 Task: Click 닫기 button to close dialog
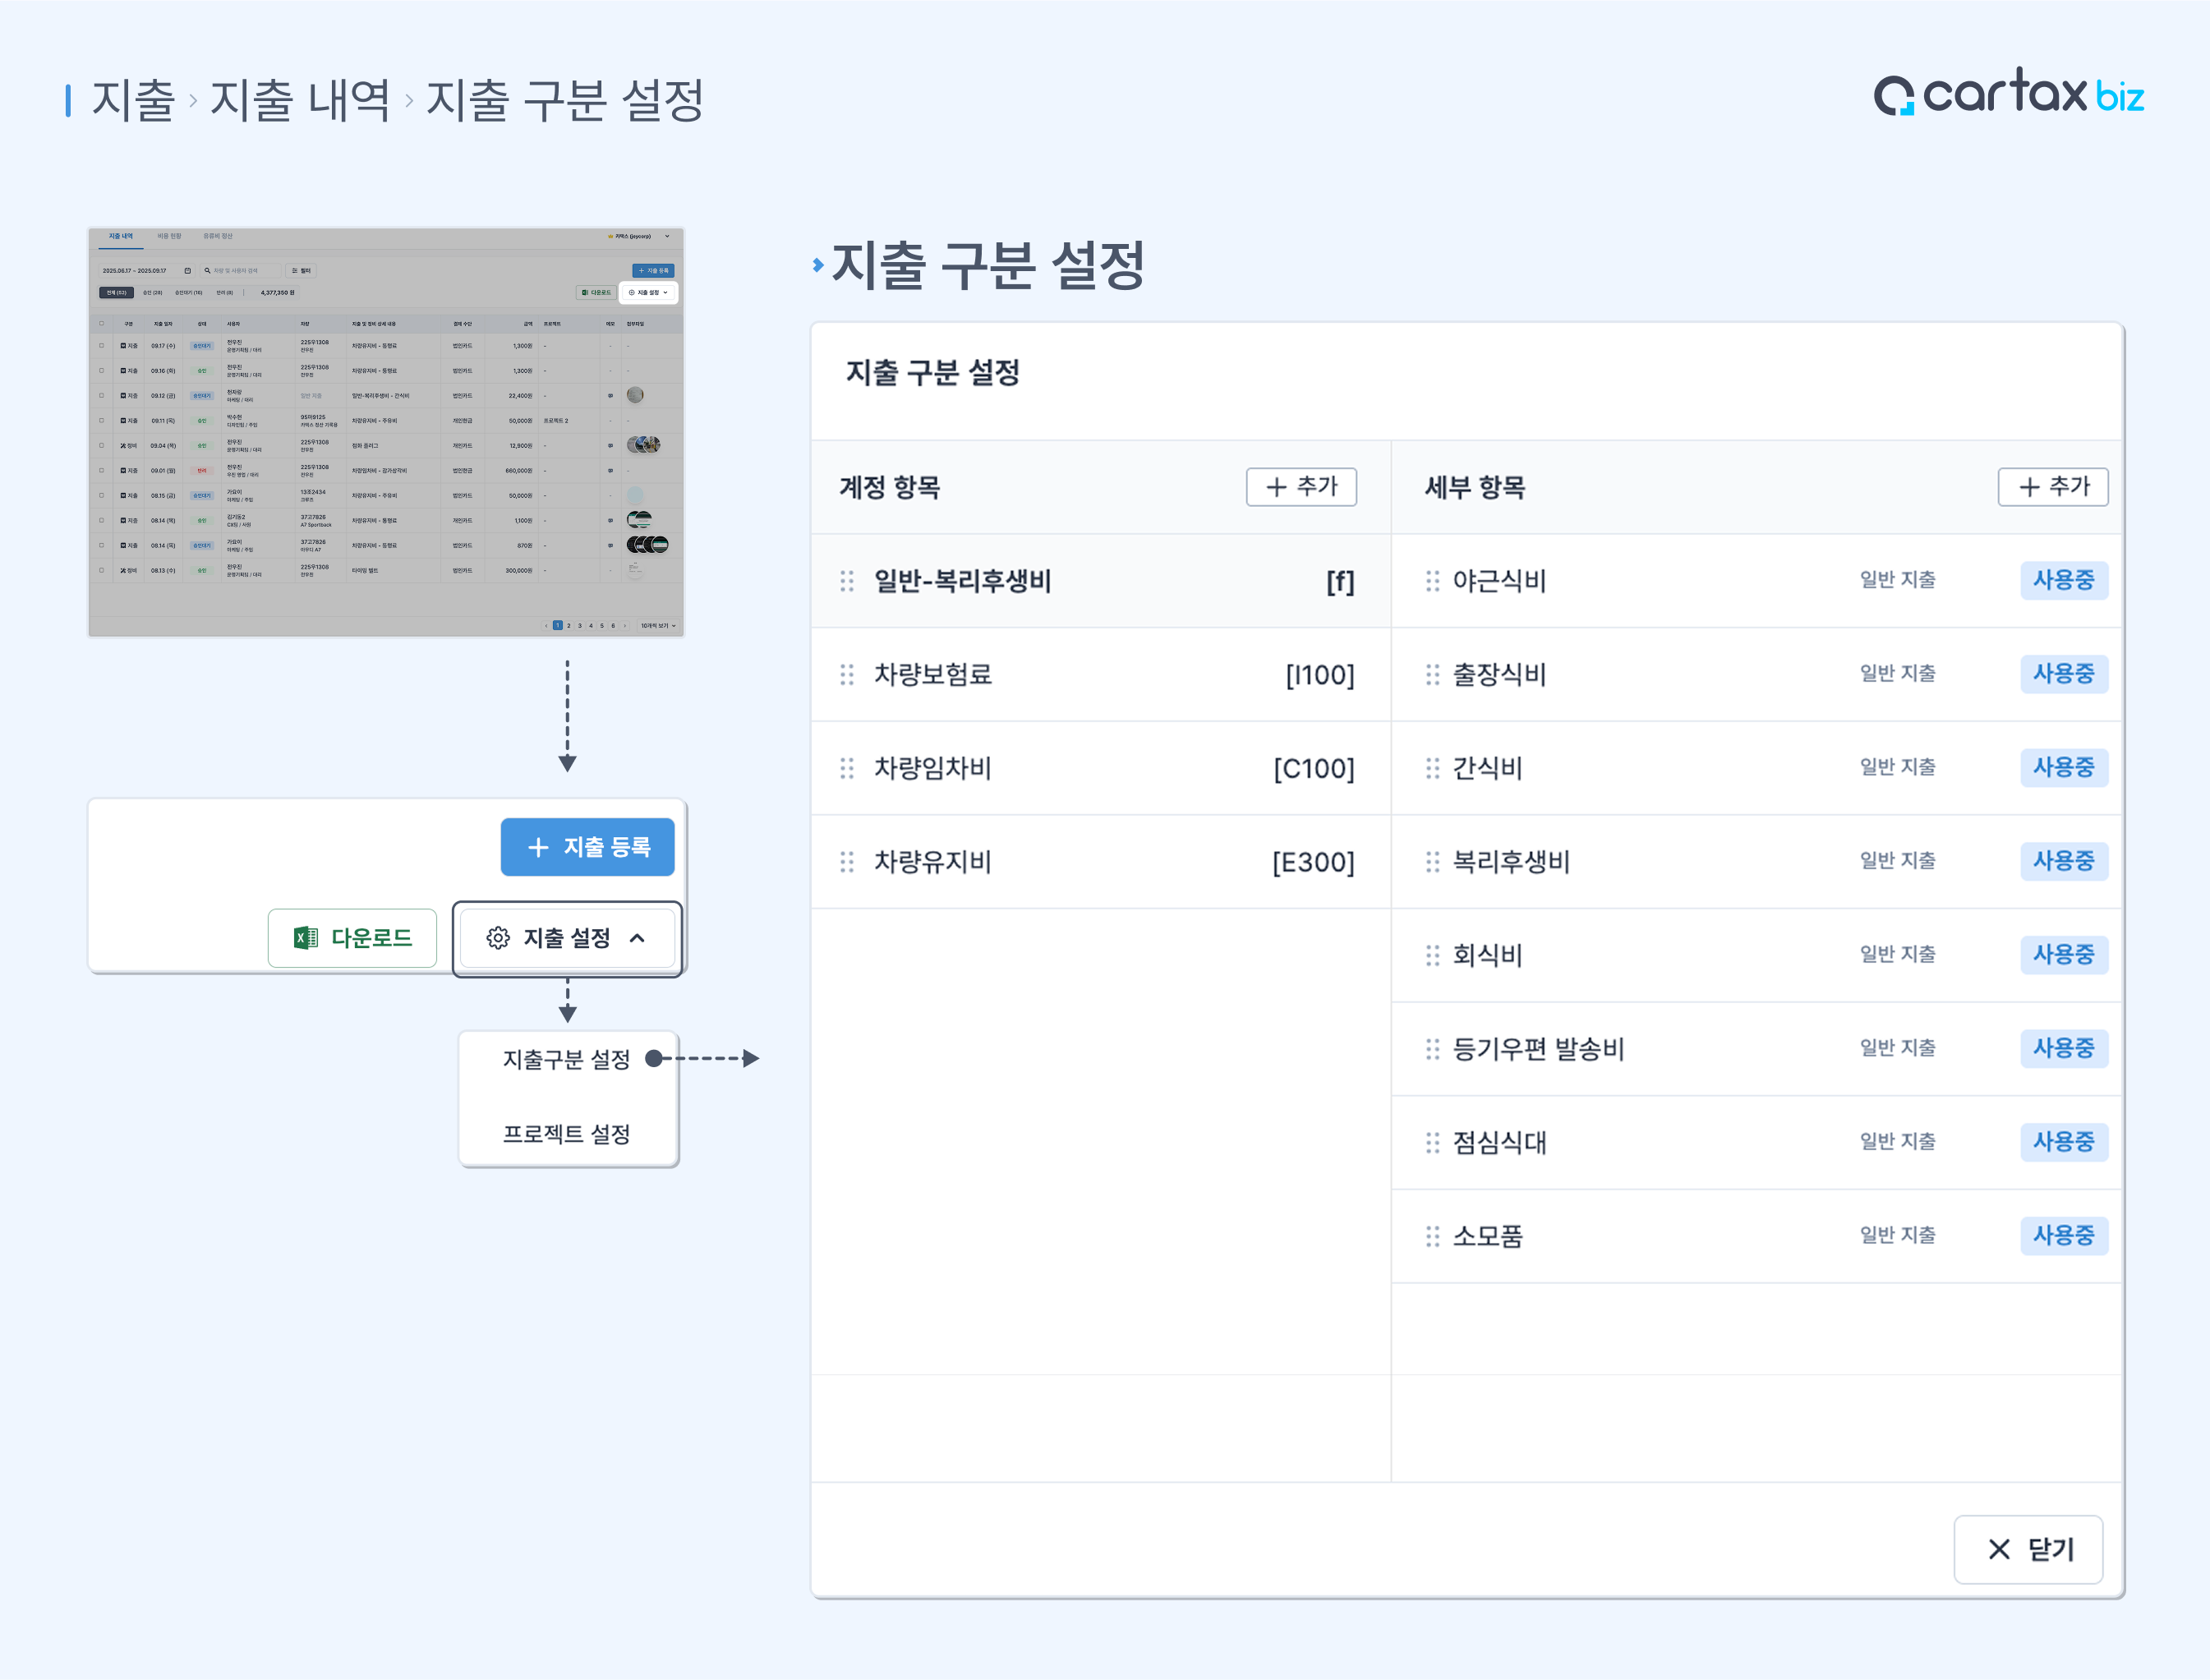click(2028, 1549)
